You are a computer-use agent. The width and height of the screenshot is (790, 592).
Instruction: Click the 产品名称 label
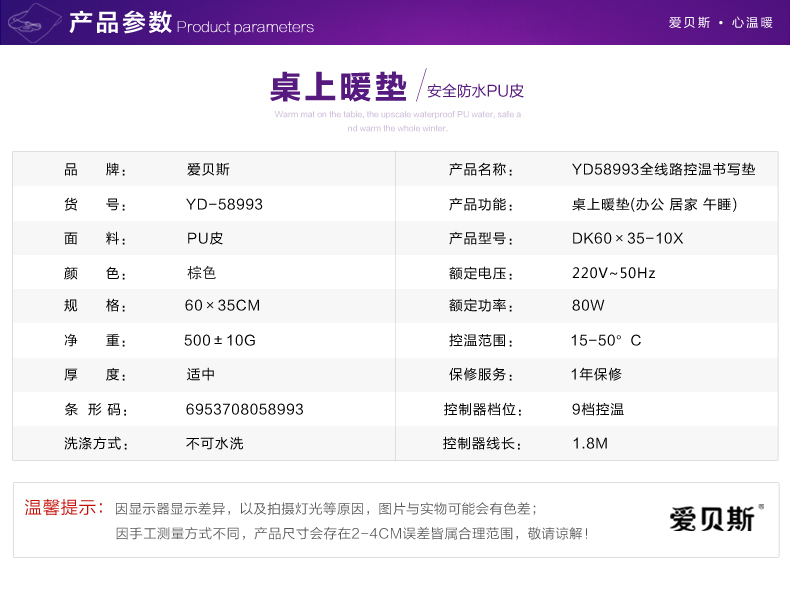[x=481, y=169]
